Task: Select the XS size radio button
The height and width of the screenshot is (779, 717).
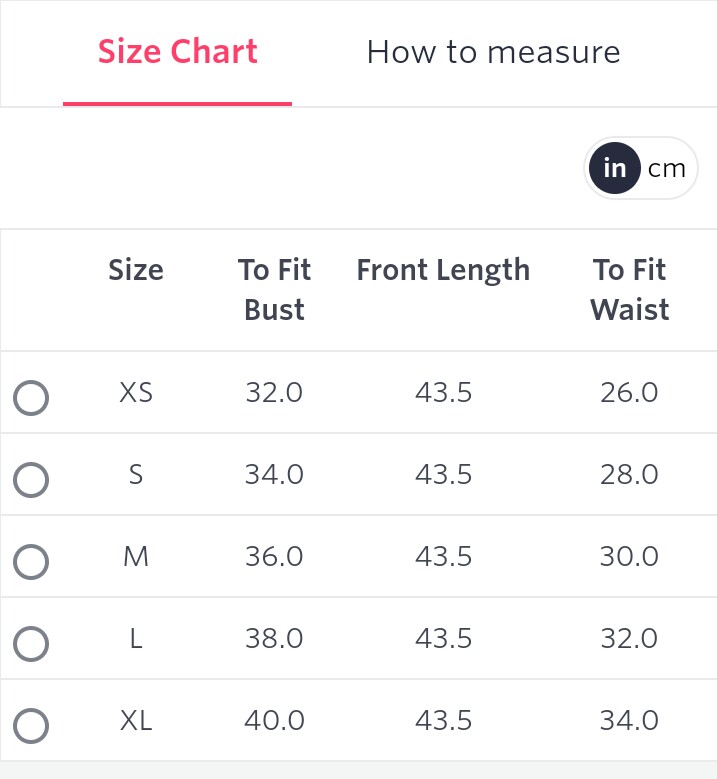Action: tap(31, 398)
